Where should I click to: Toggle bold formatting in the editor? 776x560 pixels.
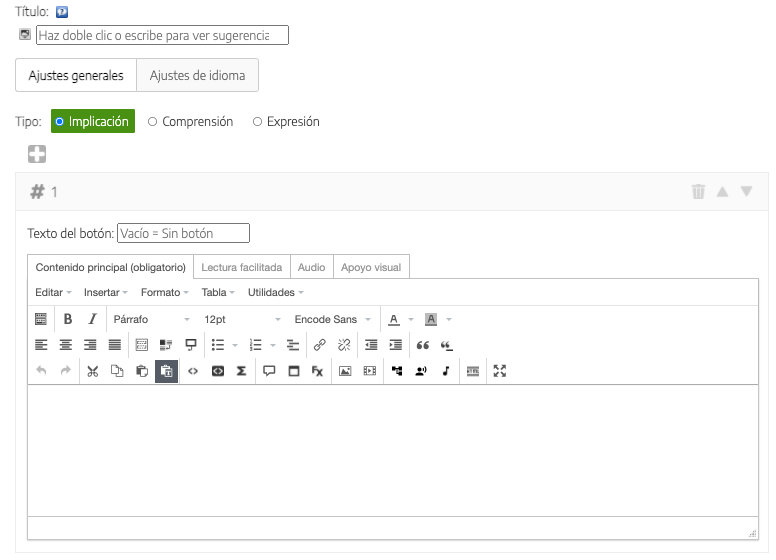click(x=68, y=319)
